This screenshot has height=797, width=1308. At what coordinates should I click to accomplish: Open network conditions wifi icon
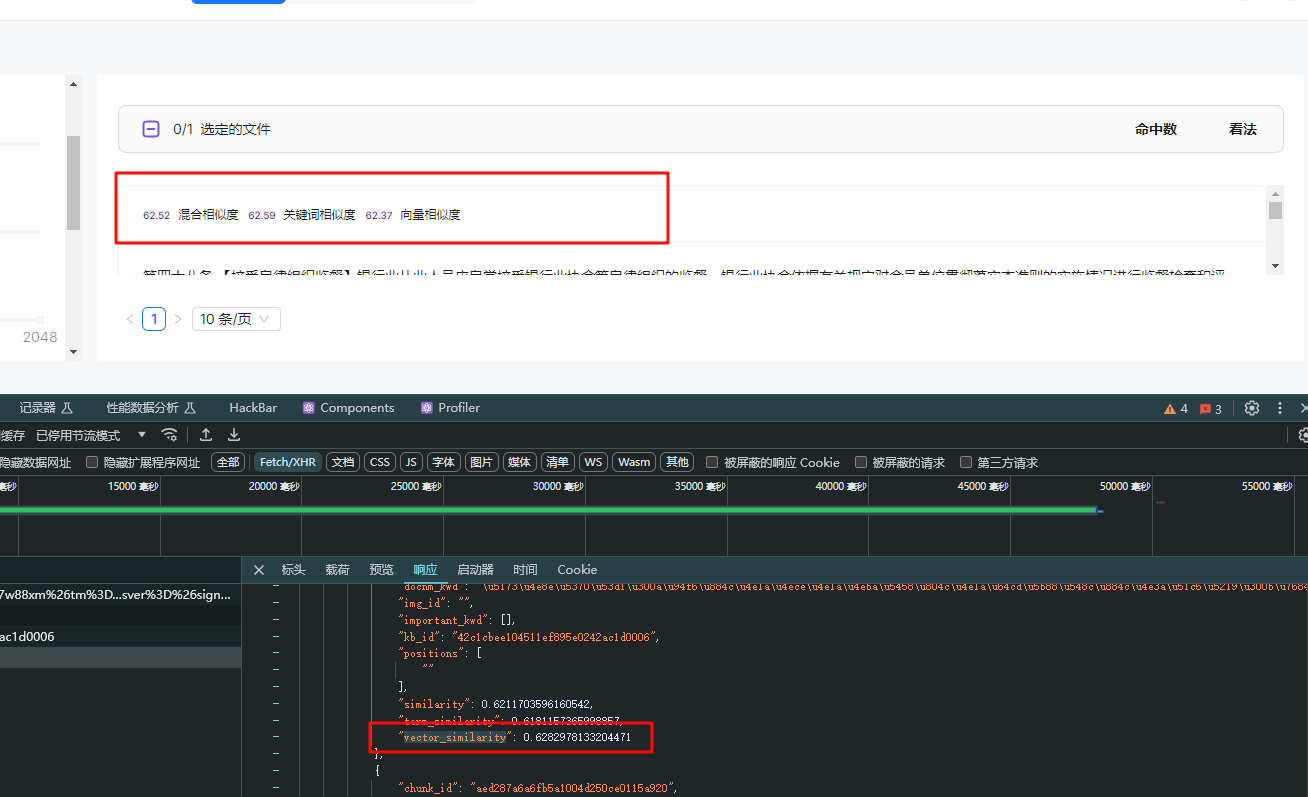coord(170,435)
